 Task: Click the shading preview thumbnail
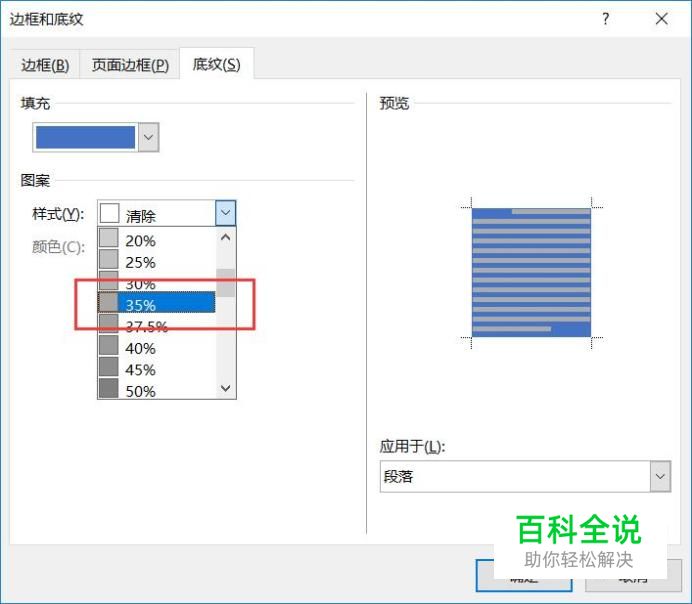coord(531,272)
